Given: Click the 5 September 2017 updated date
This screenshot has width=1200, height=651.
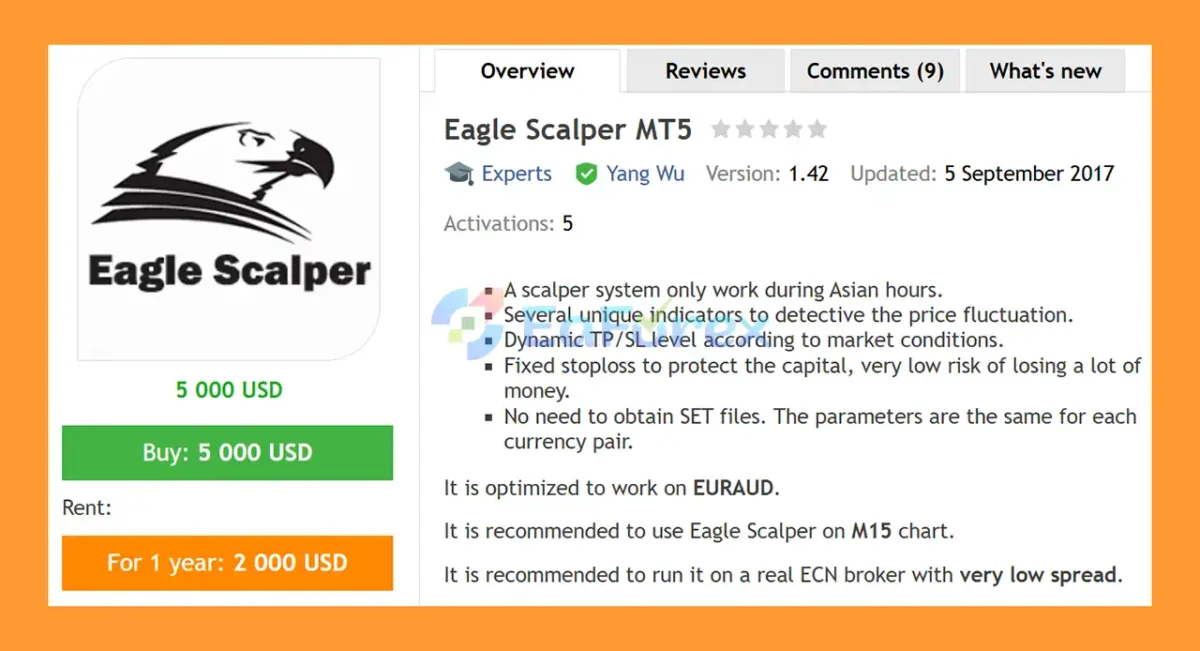Looking at the screenshot, I should [x=1029, y=174].
